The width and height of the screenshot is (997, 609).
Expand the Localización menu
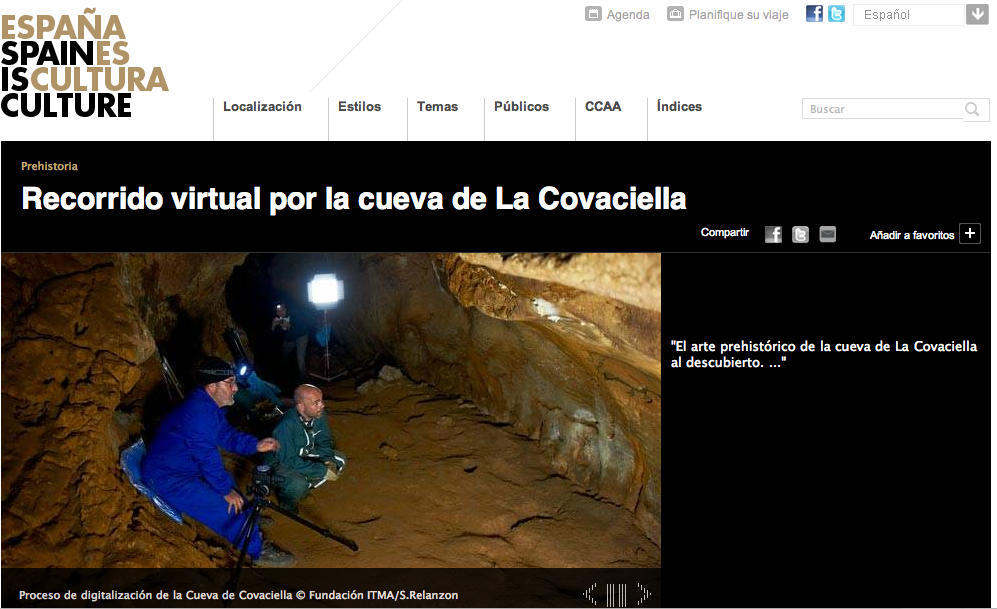[262, 107]
